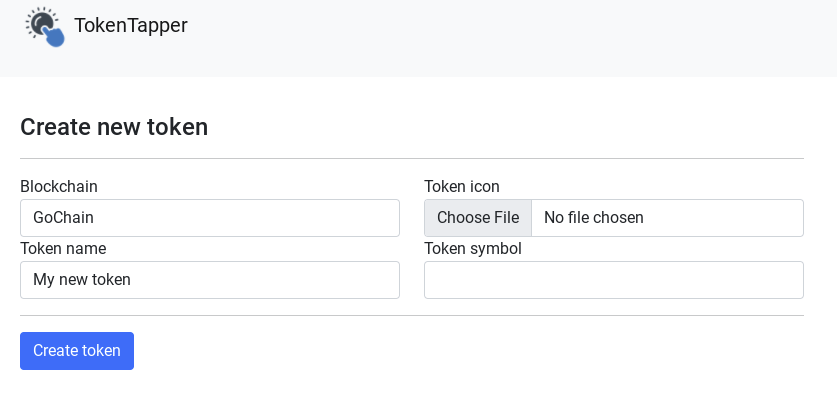
Task: Focus the Token name input field
Action: pyautogui.click(x=210, y=280)
